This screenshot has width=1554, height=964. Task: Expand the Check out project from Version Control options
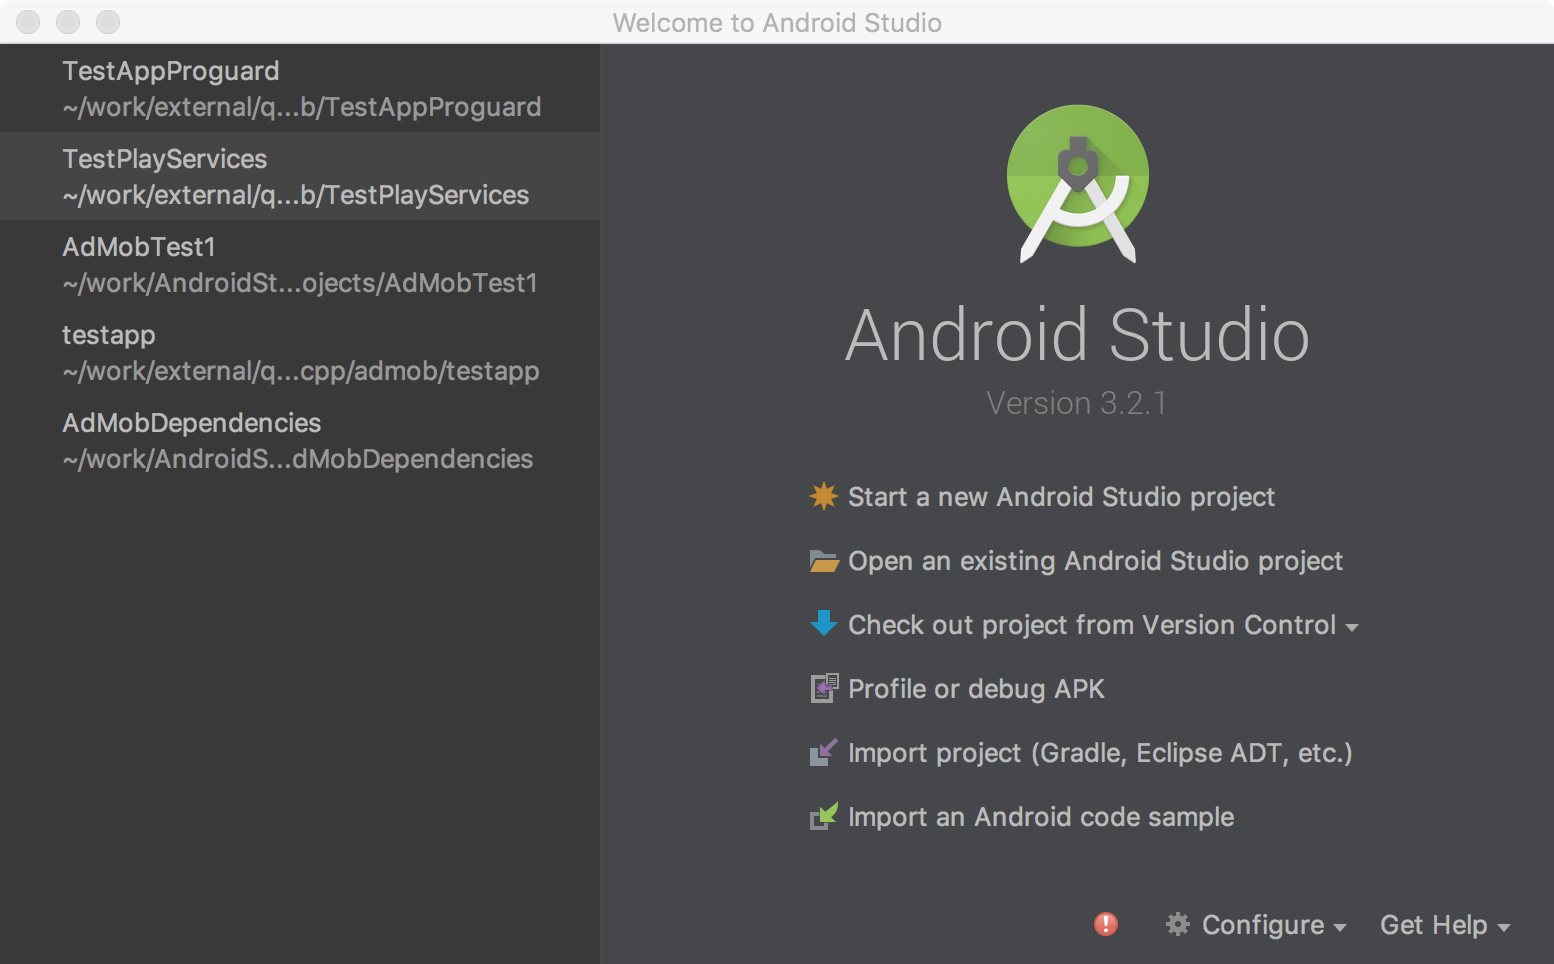(1353, 626)
